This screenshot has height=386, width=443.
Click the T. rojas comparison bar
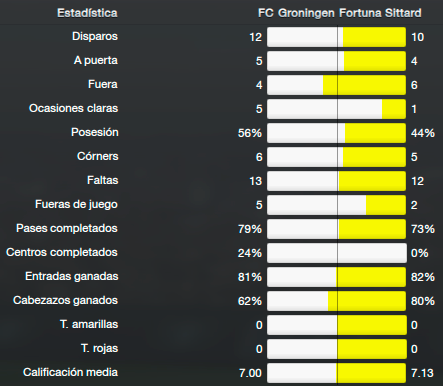pos(336,349)
